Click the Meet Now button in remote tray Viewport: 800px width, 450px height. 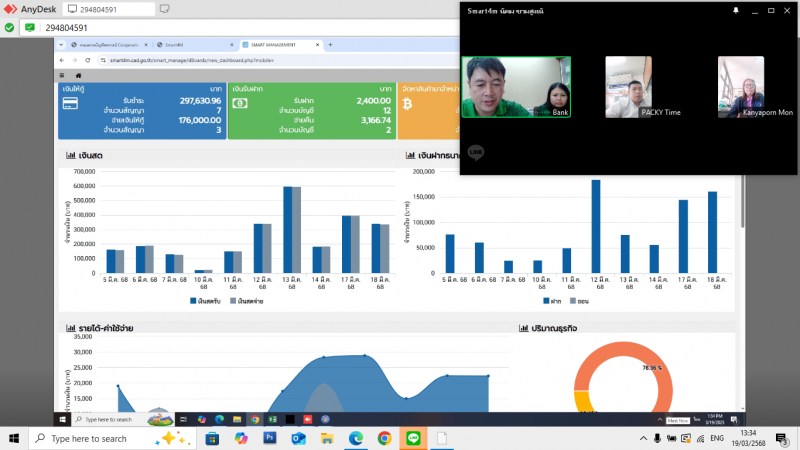click(x=678, y=420)
